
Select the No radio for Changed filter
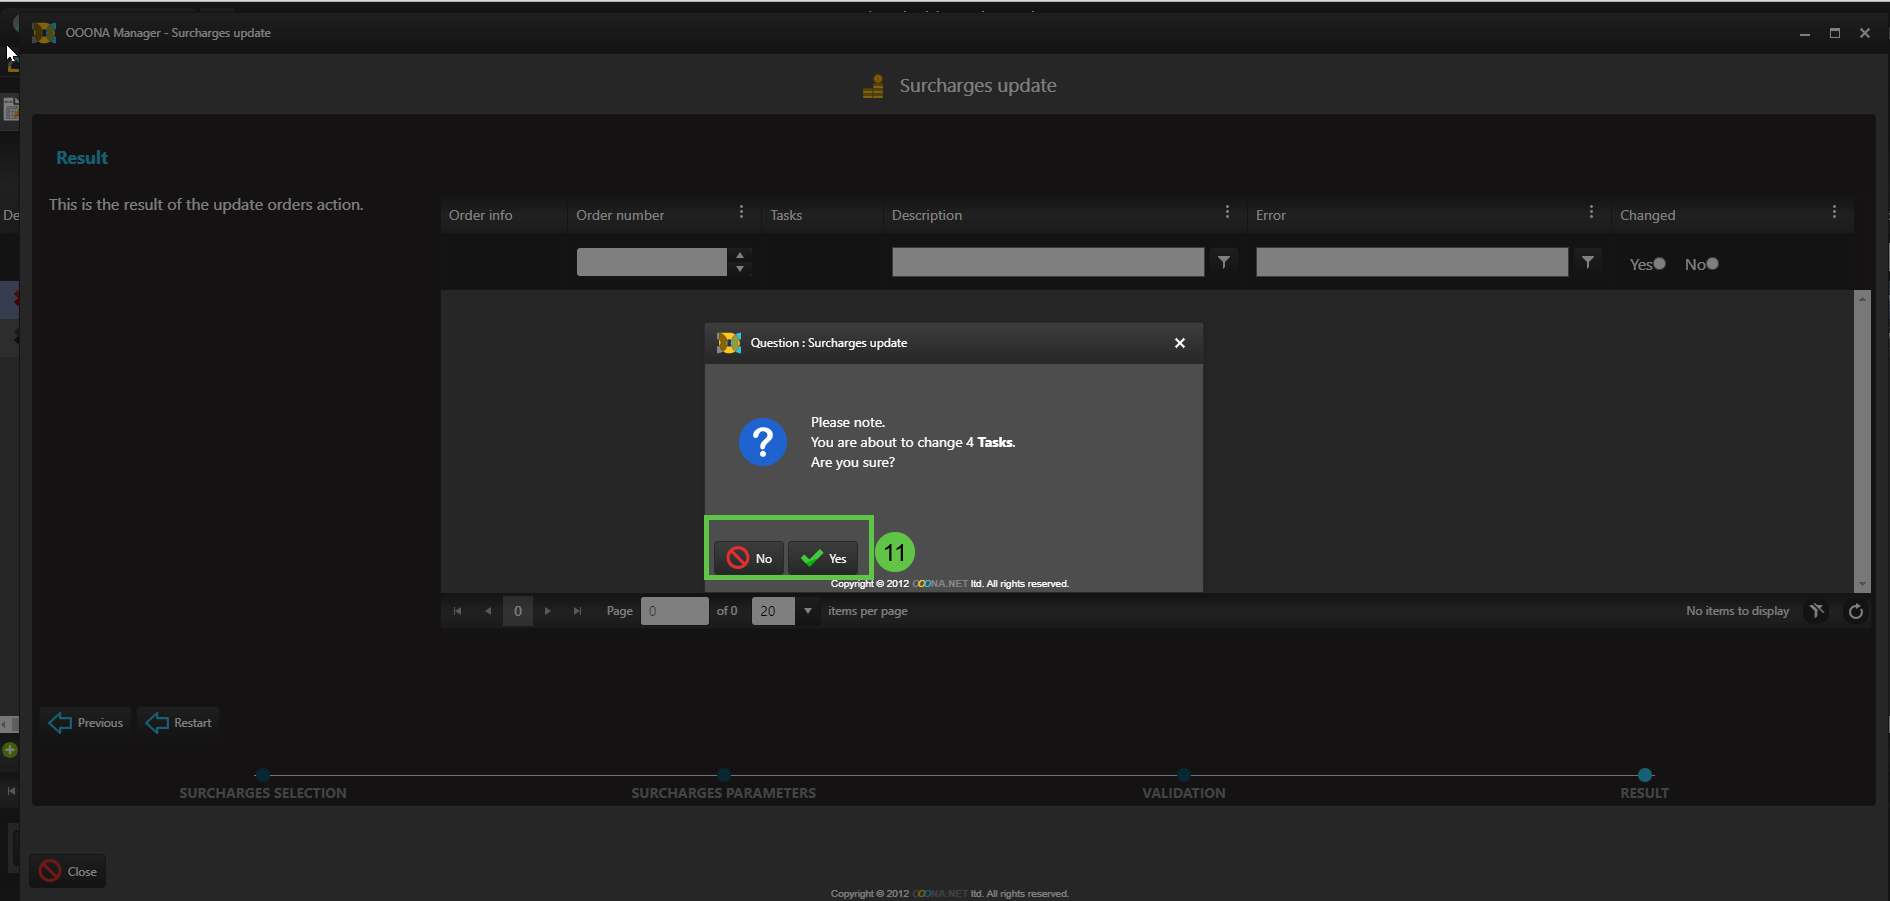(1713, 264)
